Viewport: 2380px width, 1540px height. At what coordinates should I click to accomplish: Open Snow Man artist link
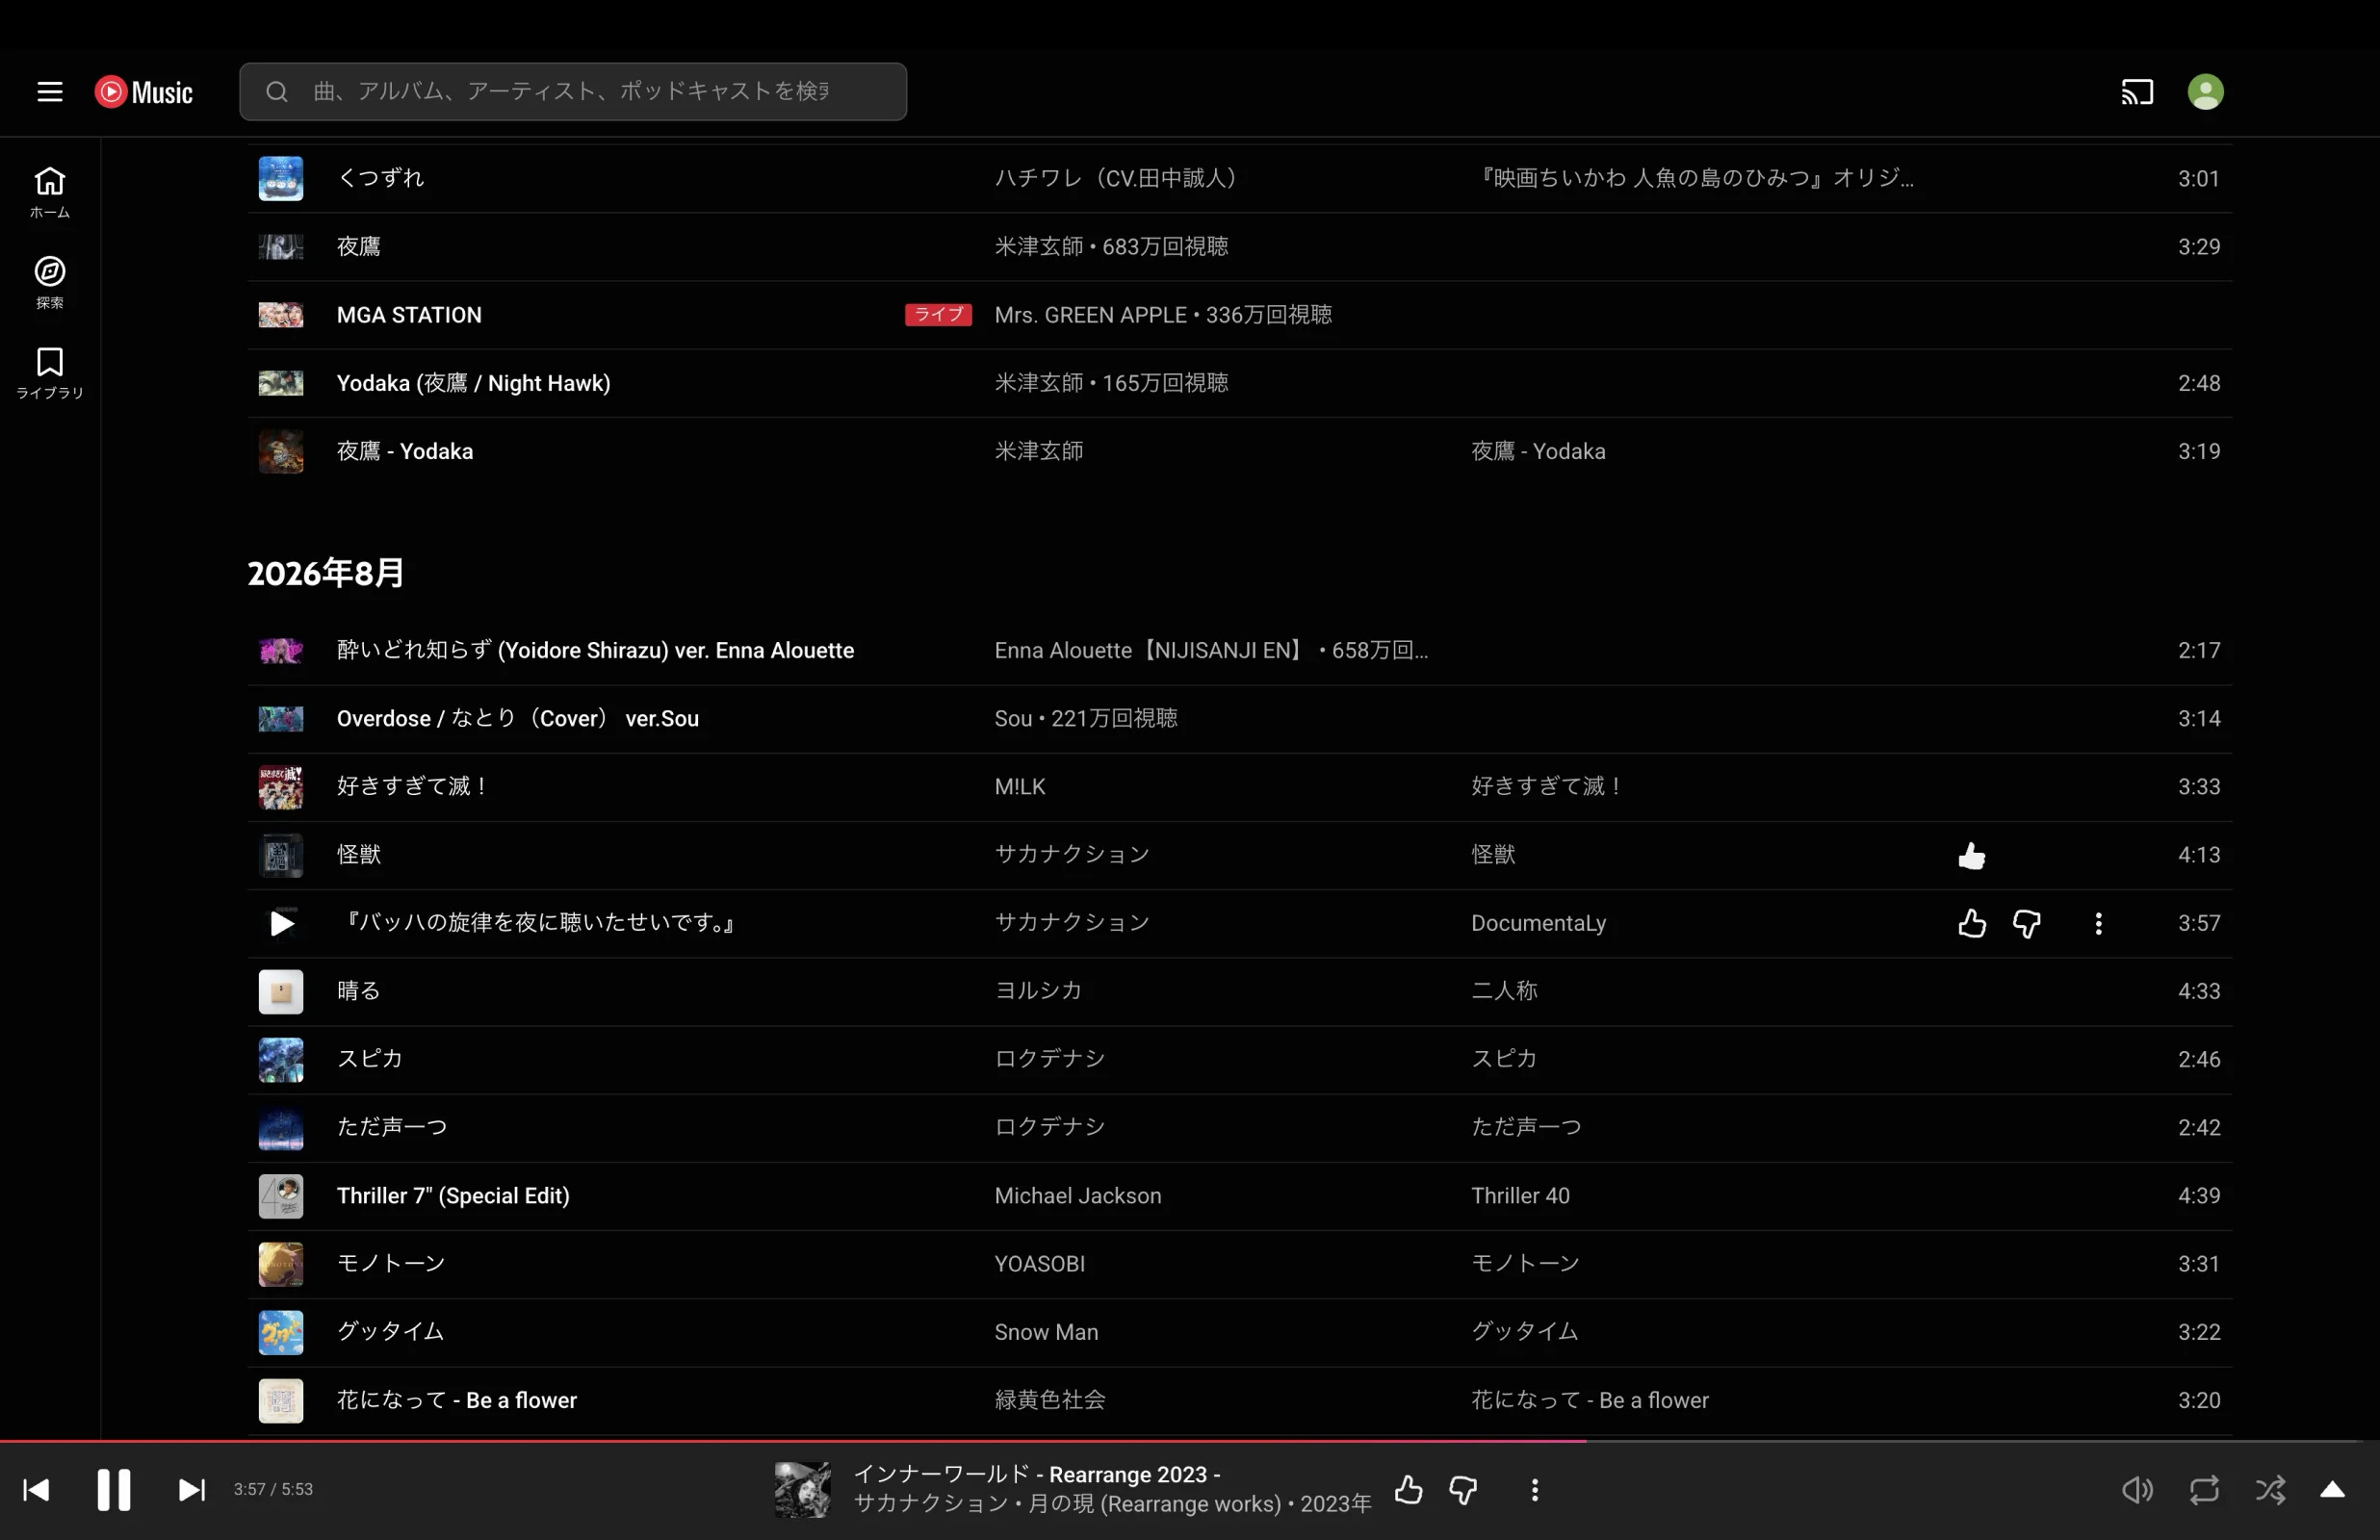(1046, 1331)
